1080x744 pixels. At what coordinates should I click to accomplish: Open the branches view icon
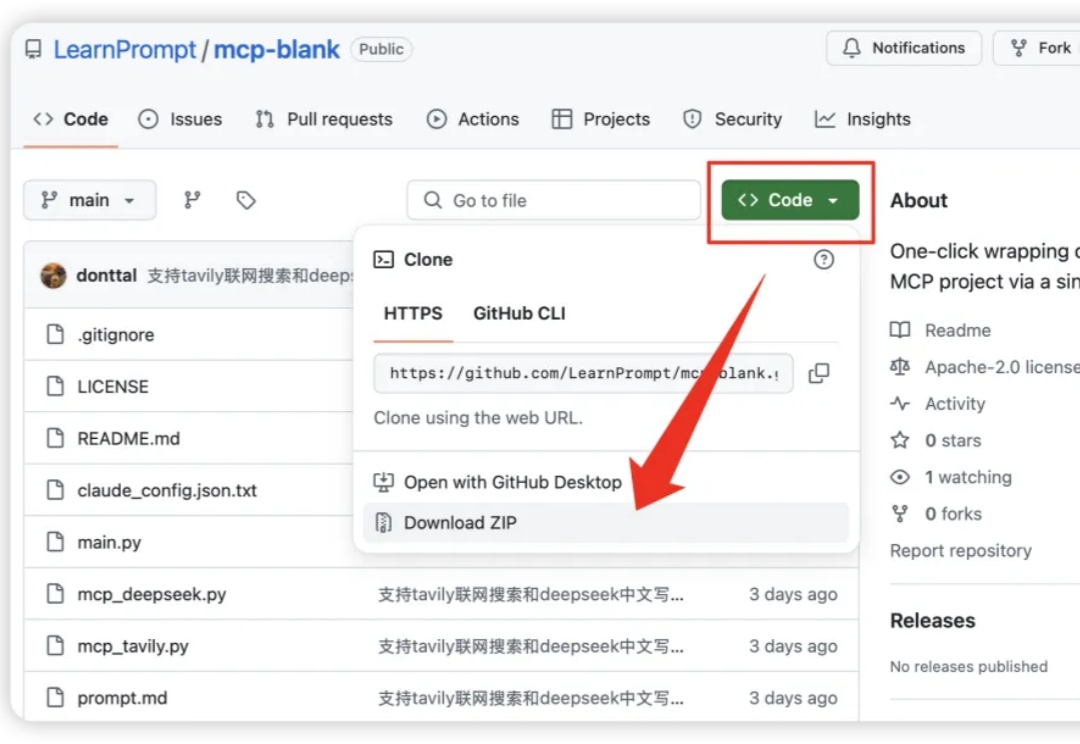(192, 200)
